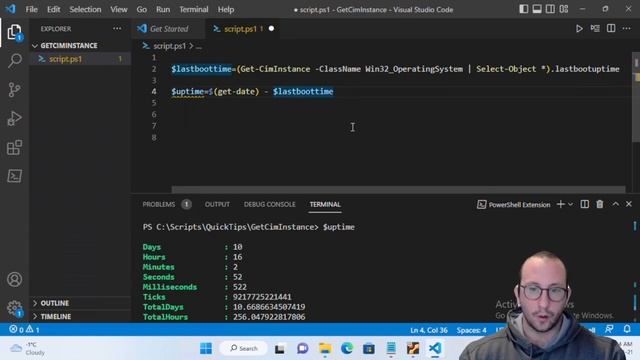This screenshot has width=640, height=360.
Task: Open Explorer Views and More Actions ellipsis
Action: click(x=117, y=29)
